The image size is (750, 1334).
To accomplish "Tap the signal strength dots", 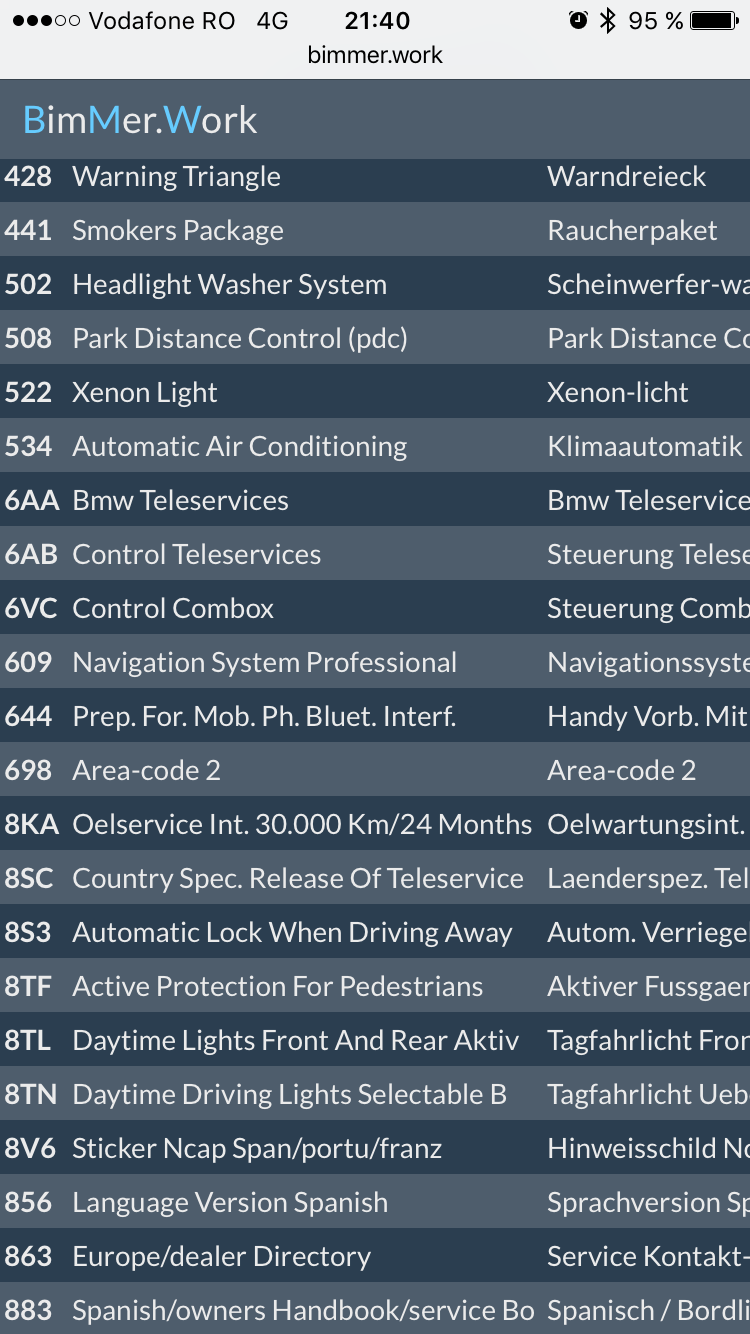I will click(45, 21).
